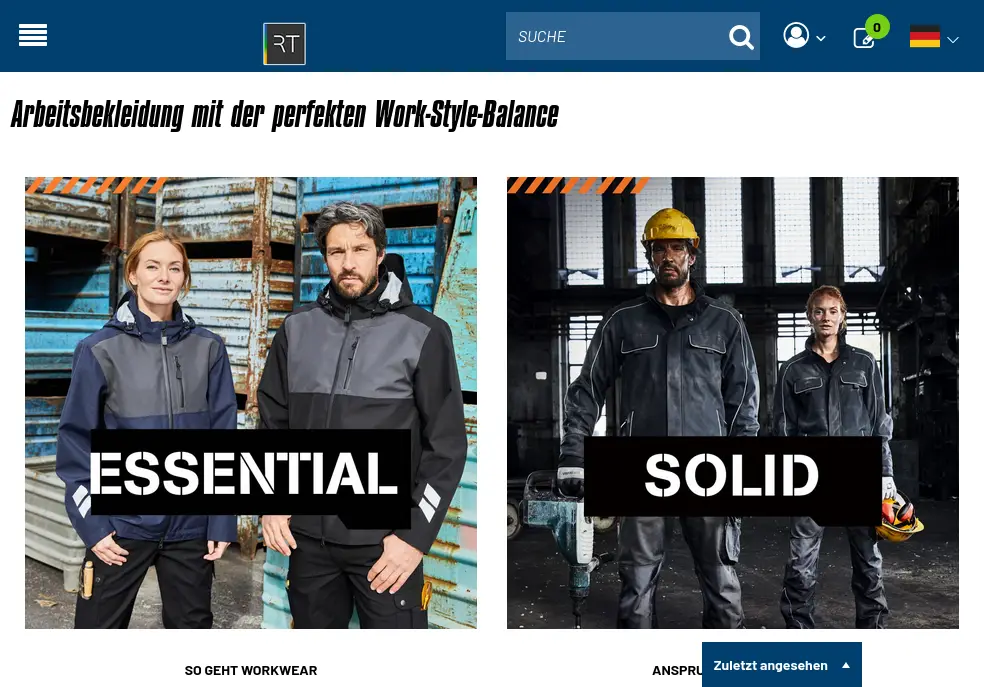This screenshot has height=687, width=984.
Task: Expand the account dropdown chevron
Action: pos(820,39)
